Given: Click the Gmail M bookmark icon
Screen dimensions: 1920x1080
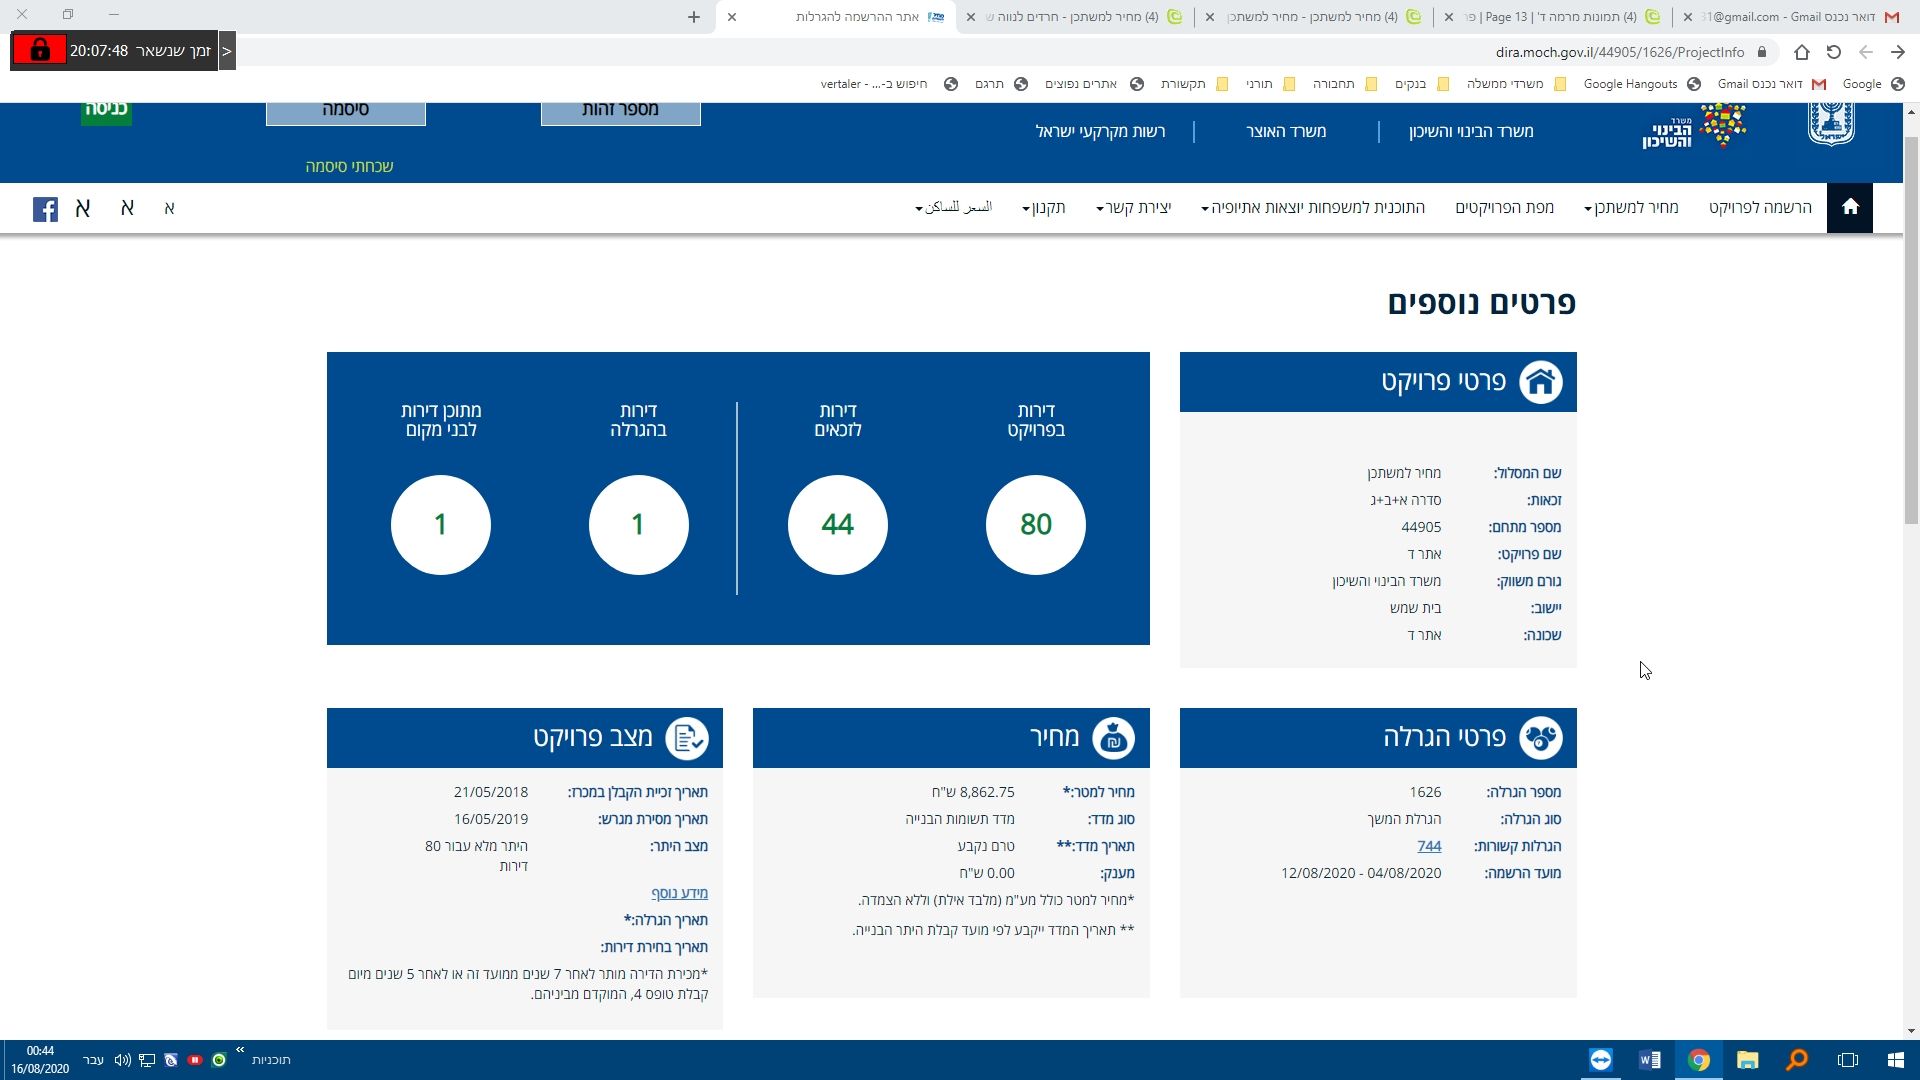Looking at the screenshot, I should click(1816, 84).
